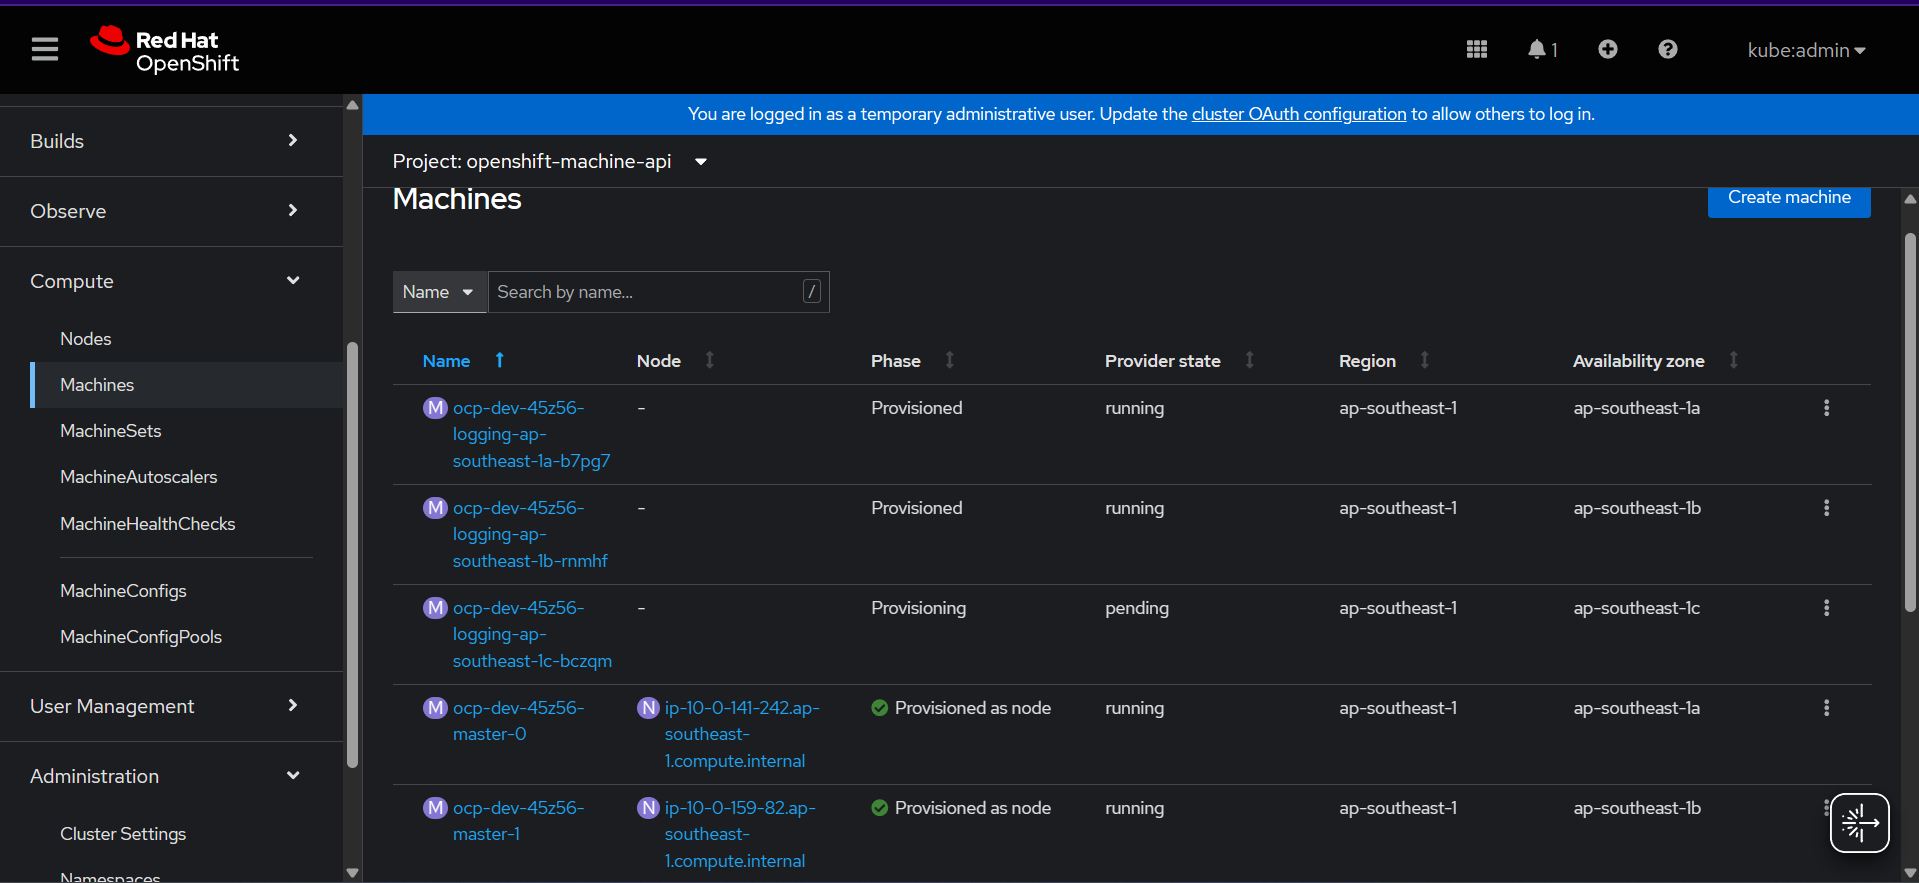Open Cluster Settings page

123,834
